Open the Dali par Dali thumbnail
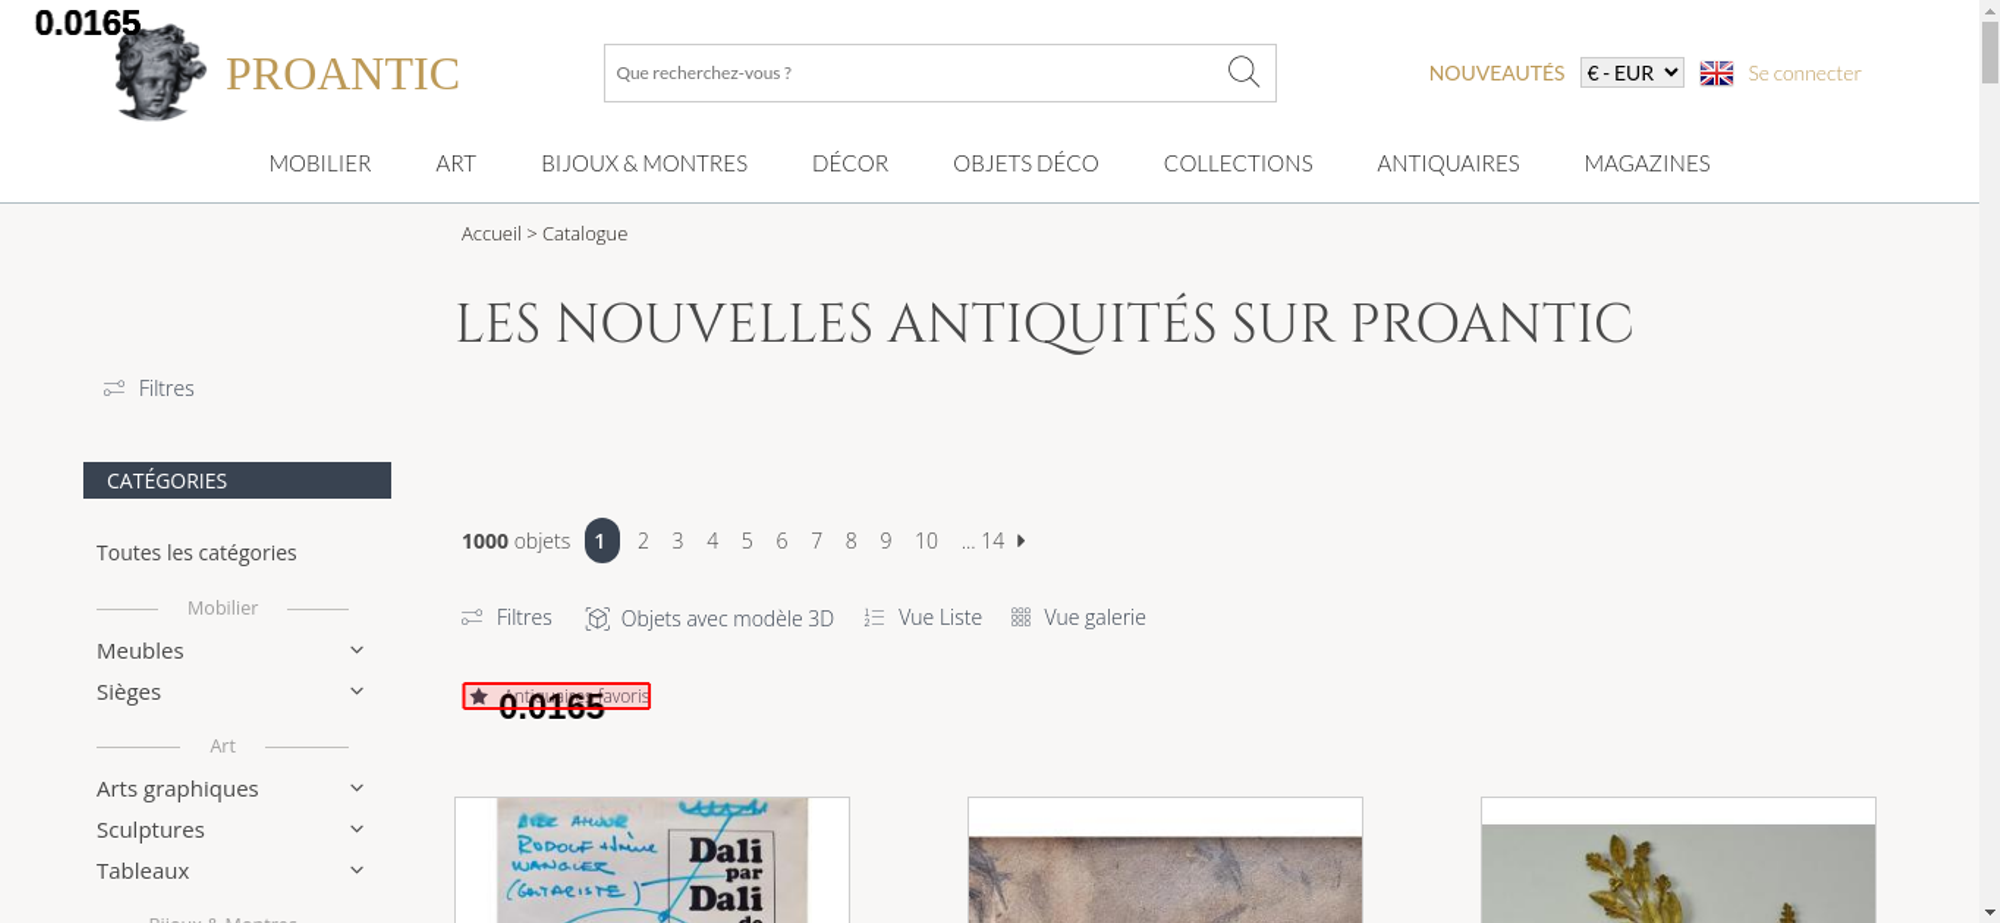This screenshot has height=923, width=2000. (x=652, y=860)
